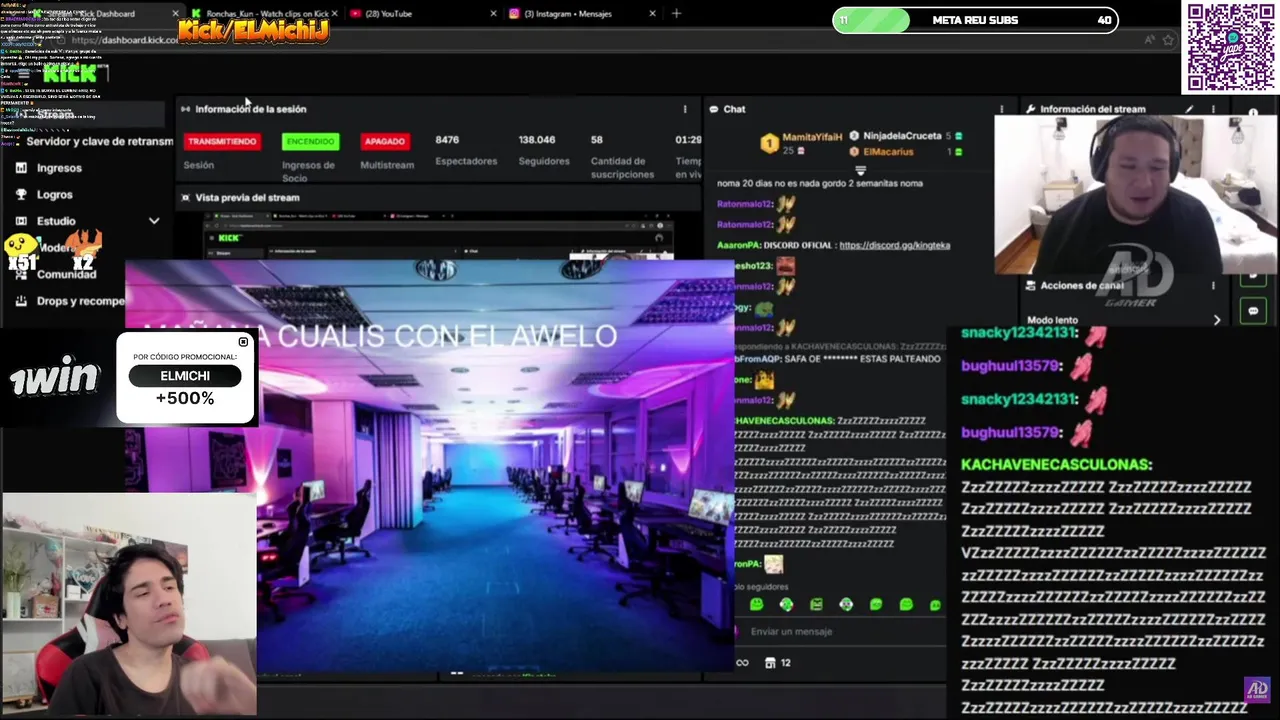Screen dimensions: 1280x720
Task: Open the Comunidad sidebar section
Action: coord(67,274)
